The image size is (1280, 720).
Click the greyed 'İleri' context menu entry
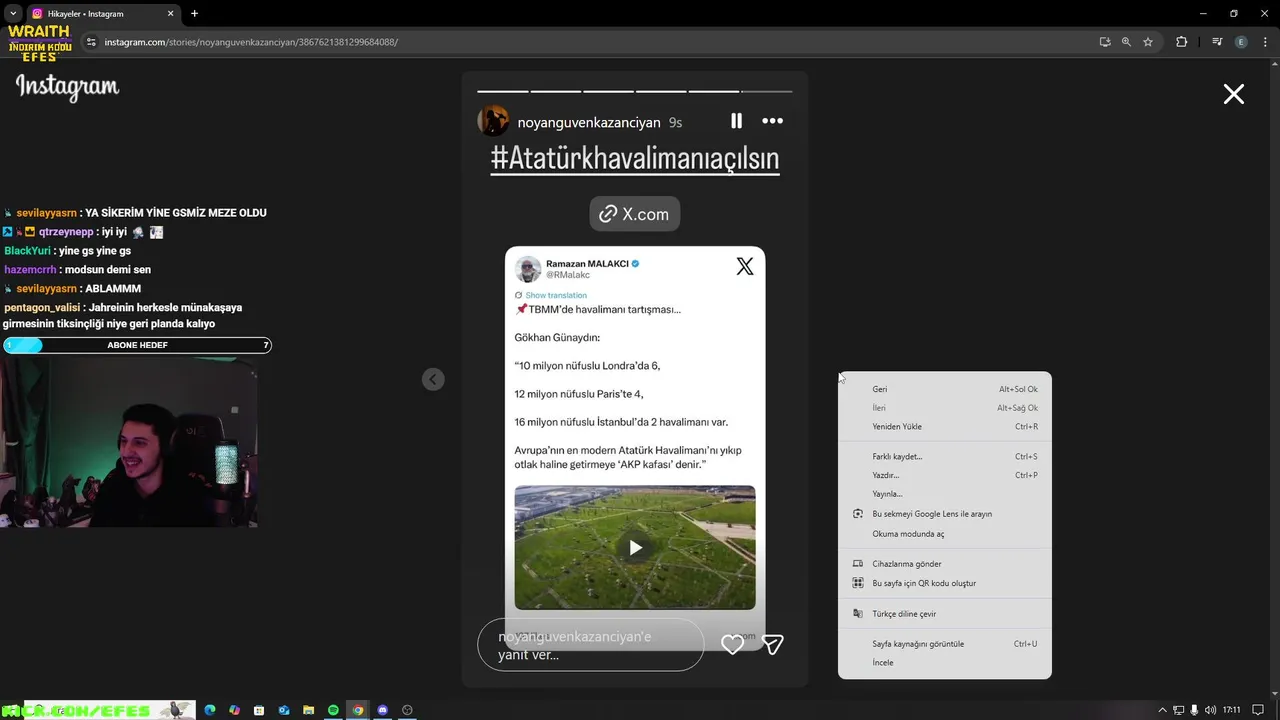945,408
